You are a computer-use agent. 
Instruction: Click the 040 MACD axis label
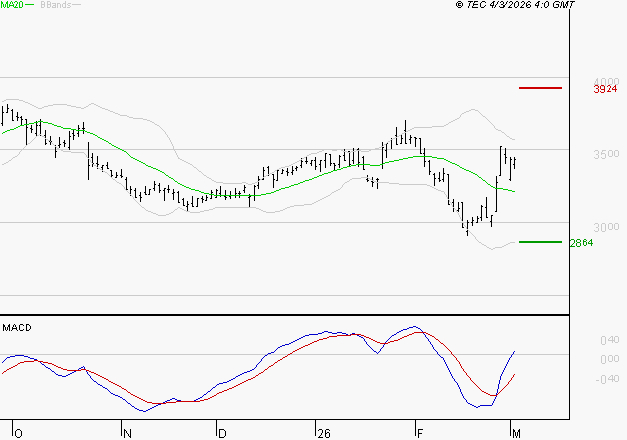tap(610, 340)
